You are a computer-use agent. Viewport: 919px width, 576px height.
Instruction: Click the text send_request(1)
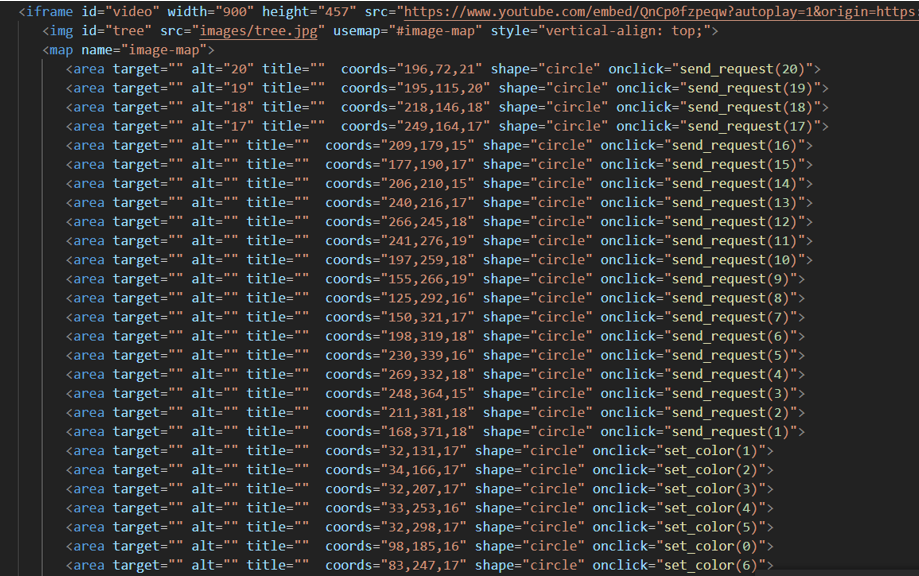[731, 432]
